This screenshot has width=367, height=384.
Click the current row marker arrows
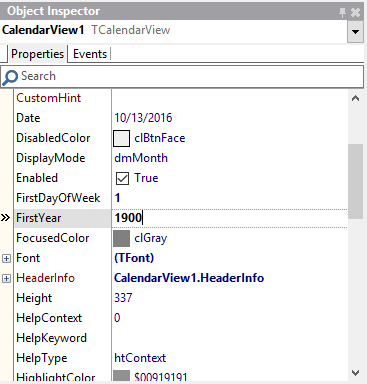(5, 218)
